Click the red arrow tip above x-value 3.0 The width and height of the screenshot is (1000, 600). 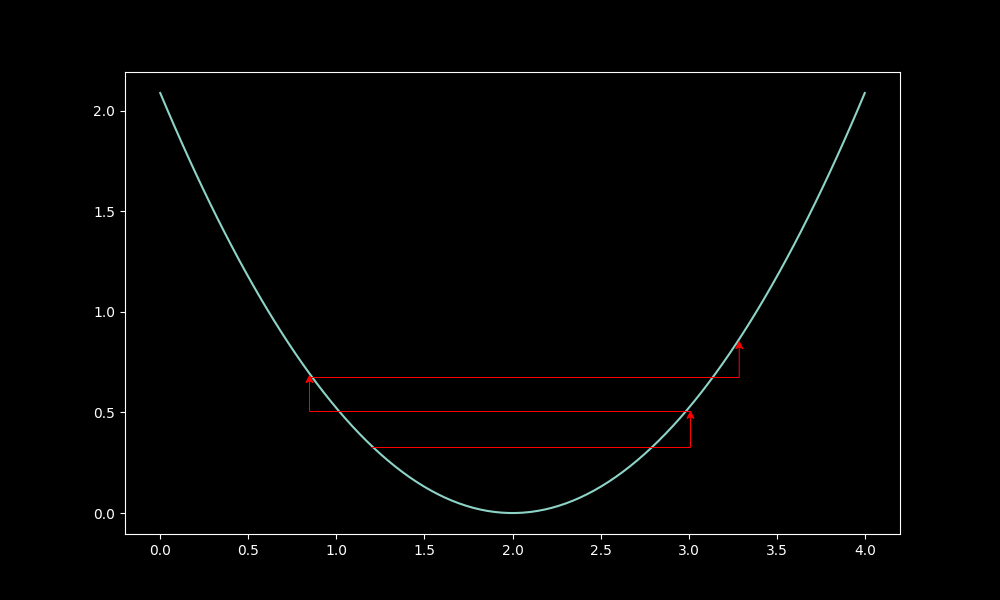(x=690, y=414)
